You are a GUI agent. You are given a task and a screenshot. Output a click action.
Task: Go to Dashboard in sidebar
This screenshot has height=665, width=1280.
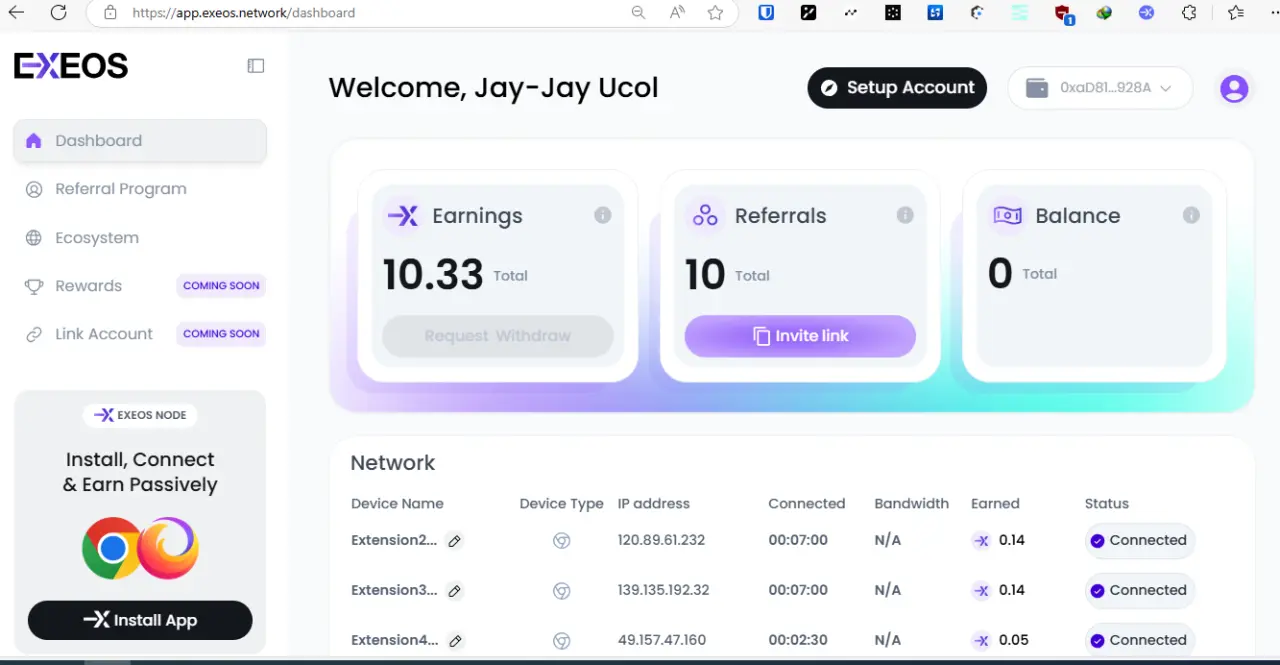[x=140, y=141]
